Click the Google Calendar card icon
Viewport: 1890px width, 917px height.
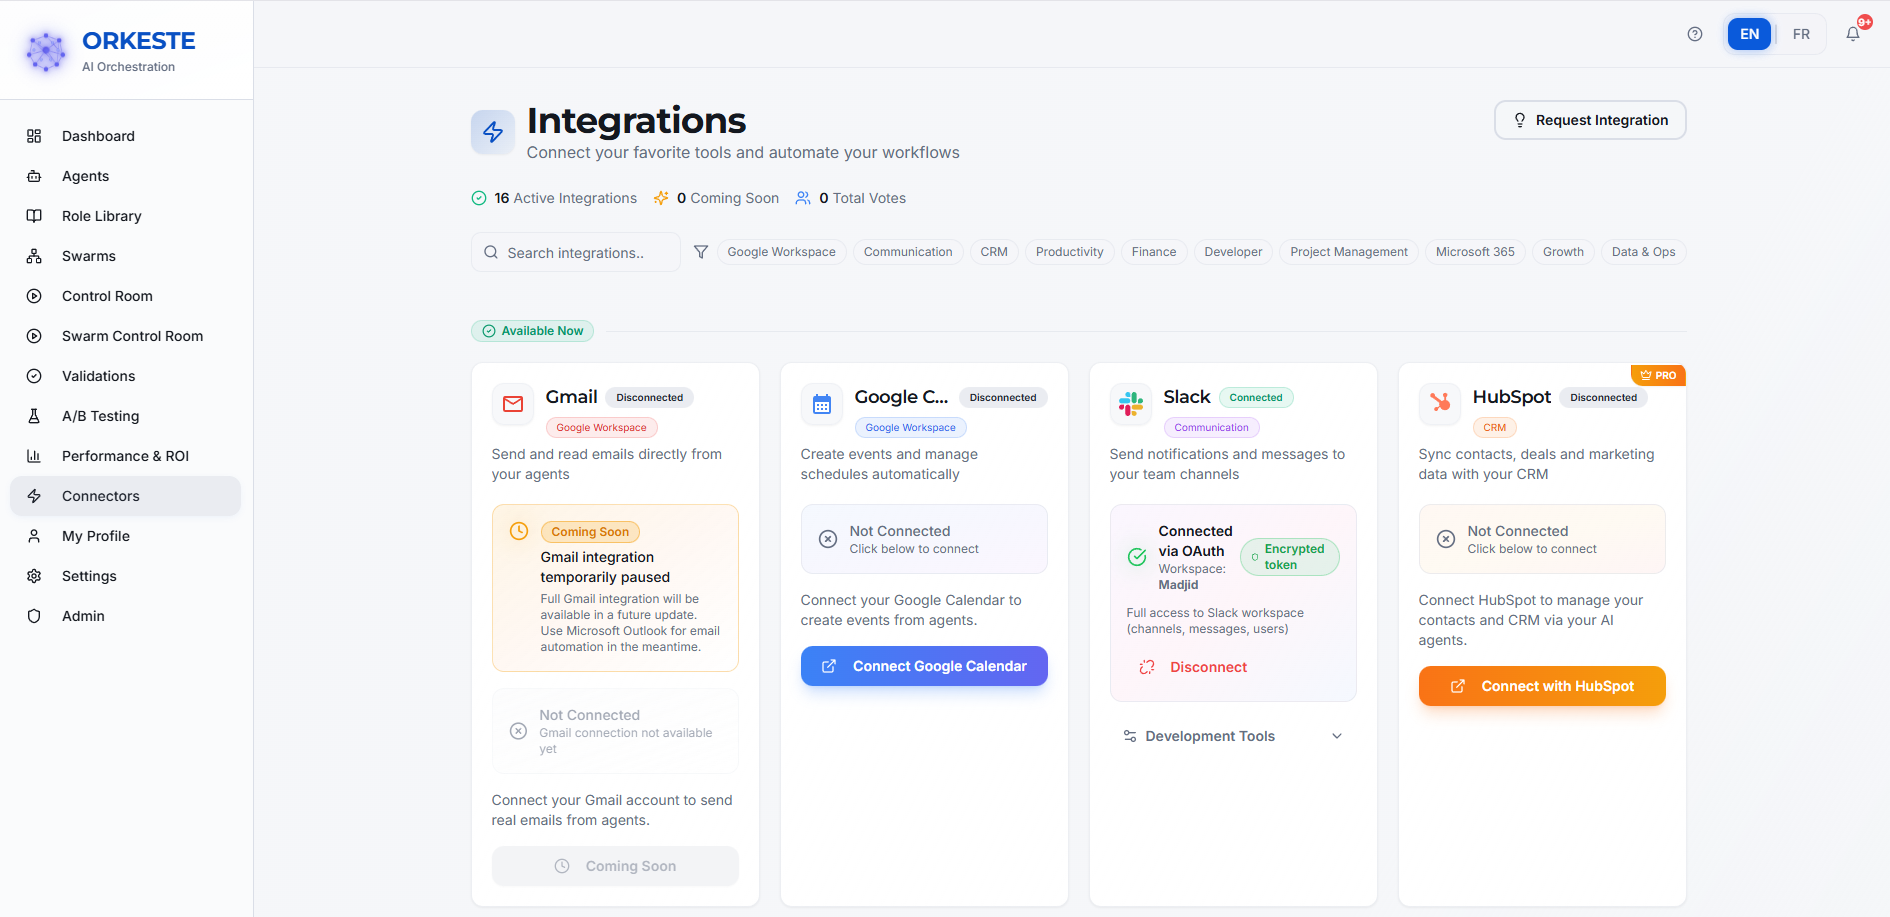822,404
